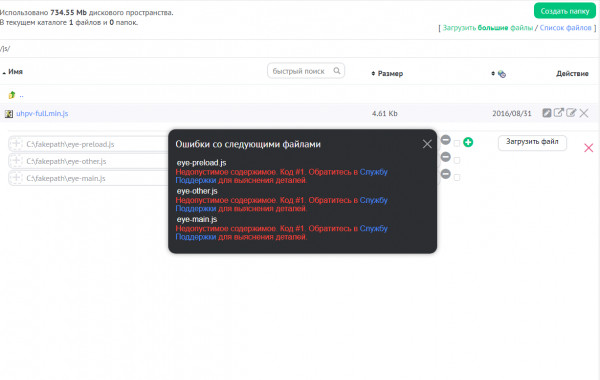600x380 pixels.
Task: Click 'eye-main.js' name in error popup
Action: [x=197, y=219]
